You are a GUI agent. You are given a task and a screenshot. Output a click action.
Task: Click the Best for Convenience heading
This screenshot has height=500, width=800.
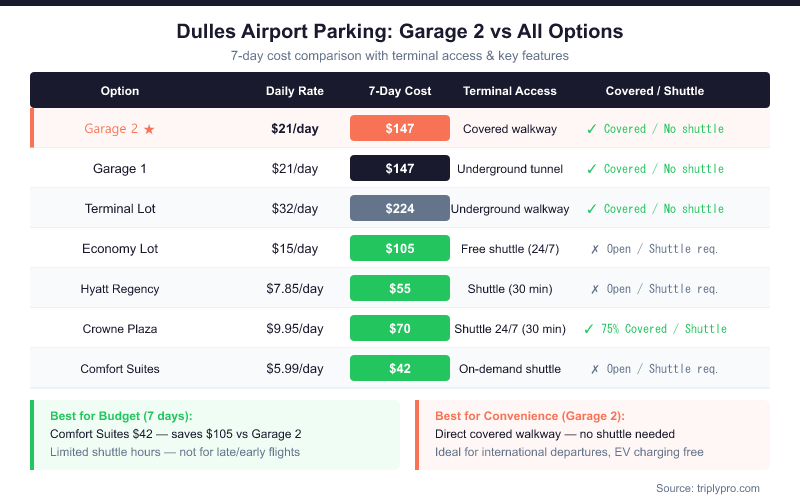point(529,415)
